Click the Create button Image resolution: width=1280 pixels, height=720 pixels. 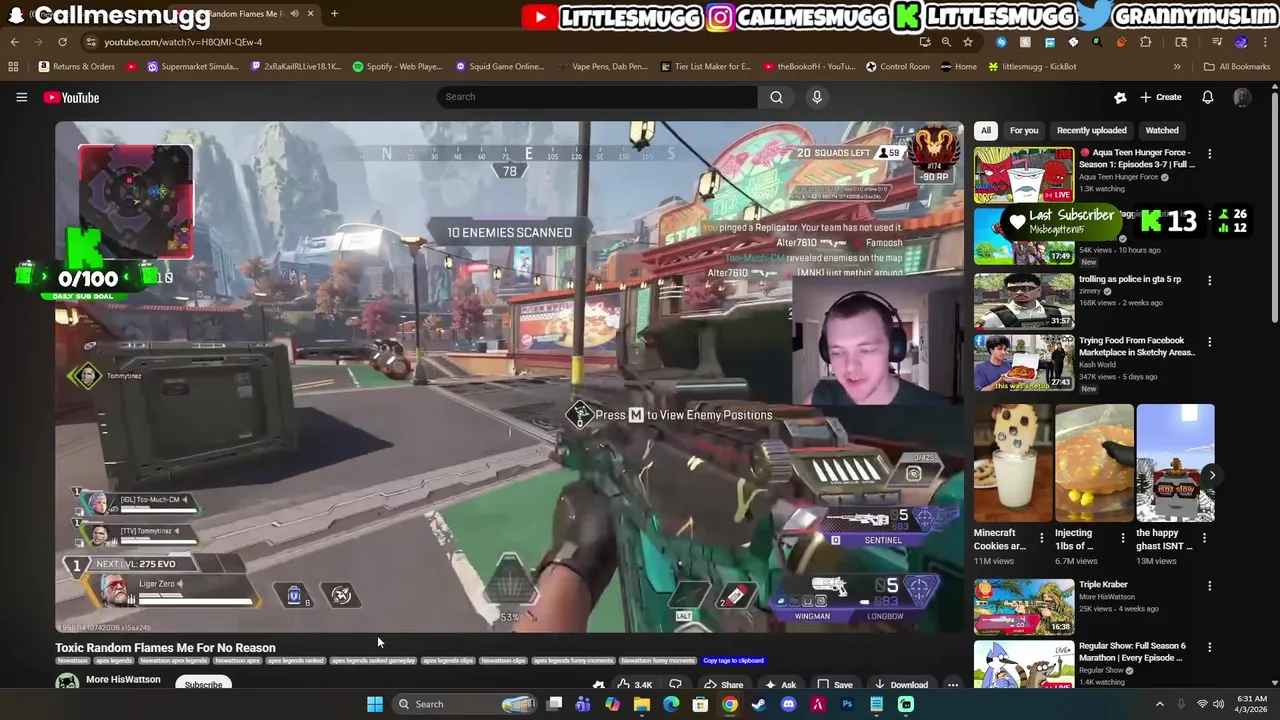click(x=1160, y=97)
